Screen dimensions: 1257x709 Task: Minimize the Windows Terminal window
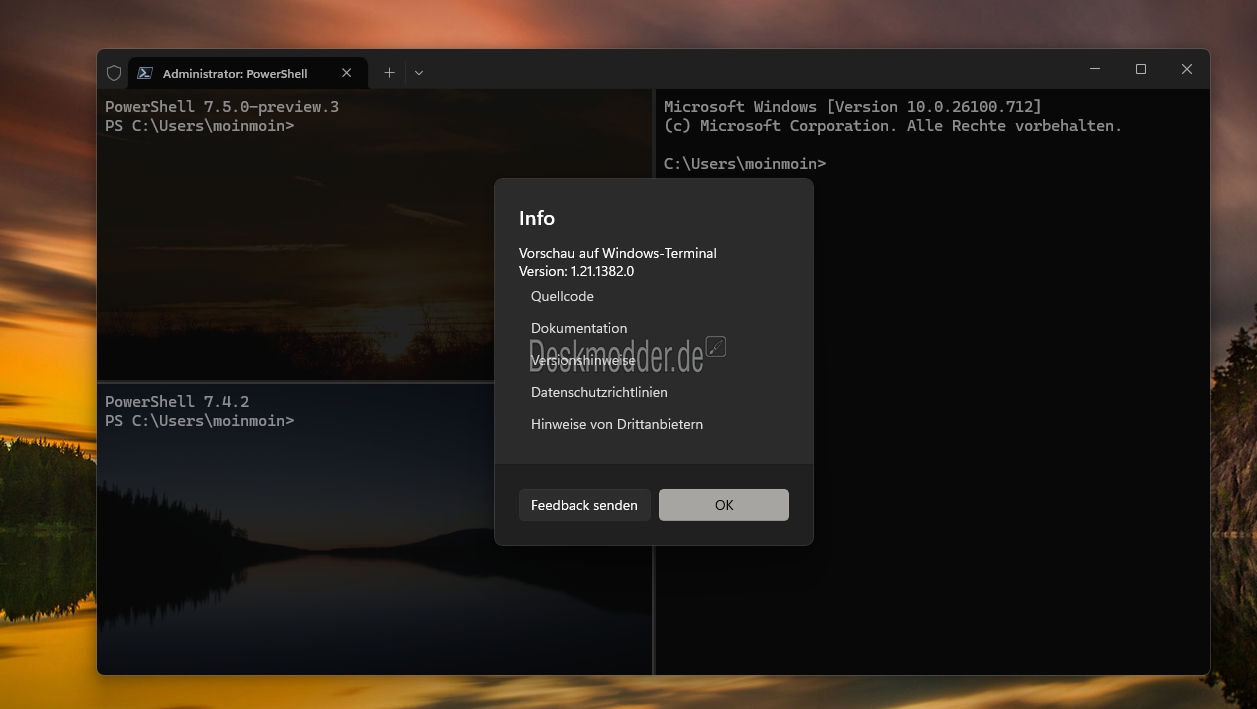pyautogui.click(x=1095, y=69)
